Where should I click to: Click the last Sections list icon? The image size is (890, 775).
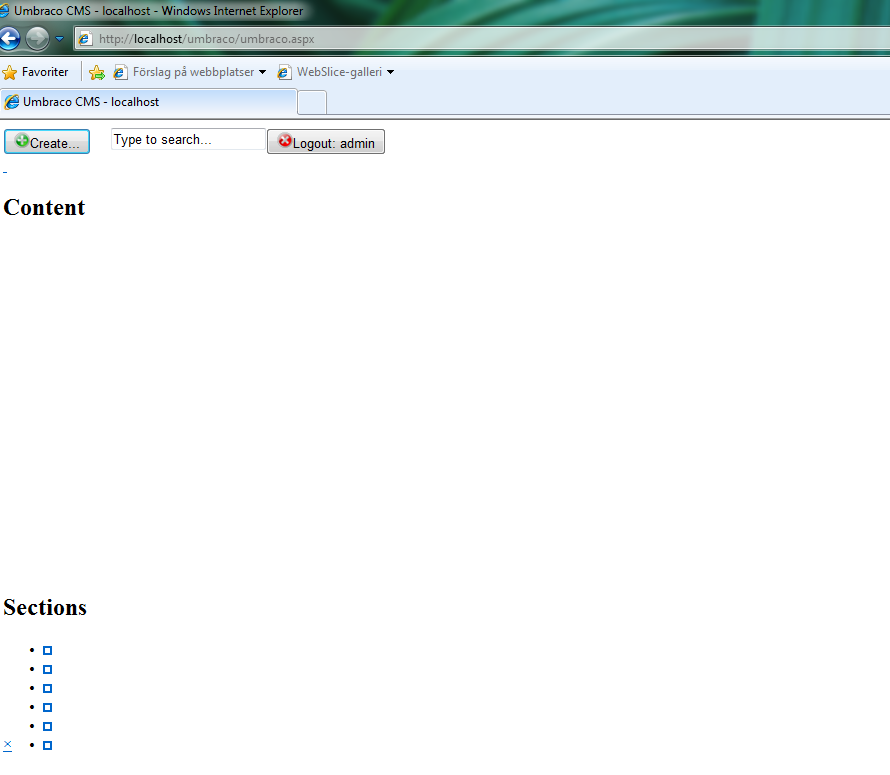[48, 745]
